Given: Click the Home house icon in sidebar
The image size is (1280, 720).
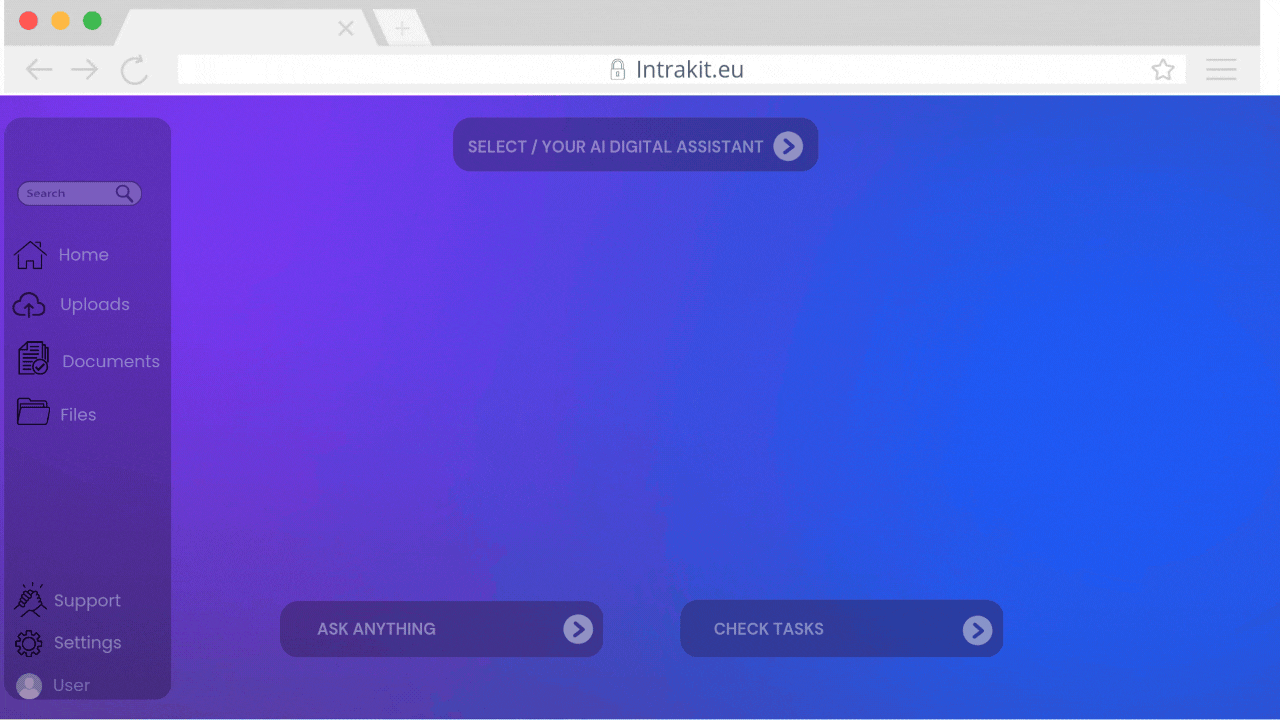Looking at the screenshot, I should [x=30, y=255].
